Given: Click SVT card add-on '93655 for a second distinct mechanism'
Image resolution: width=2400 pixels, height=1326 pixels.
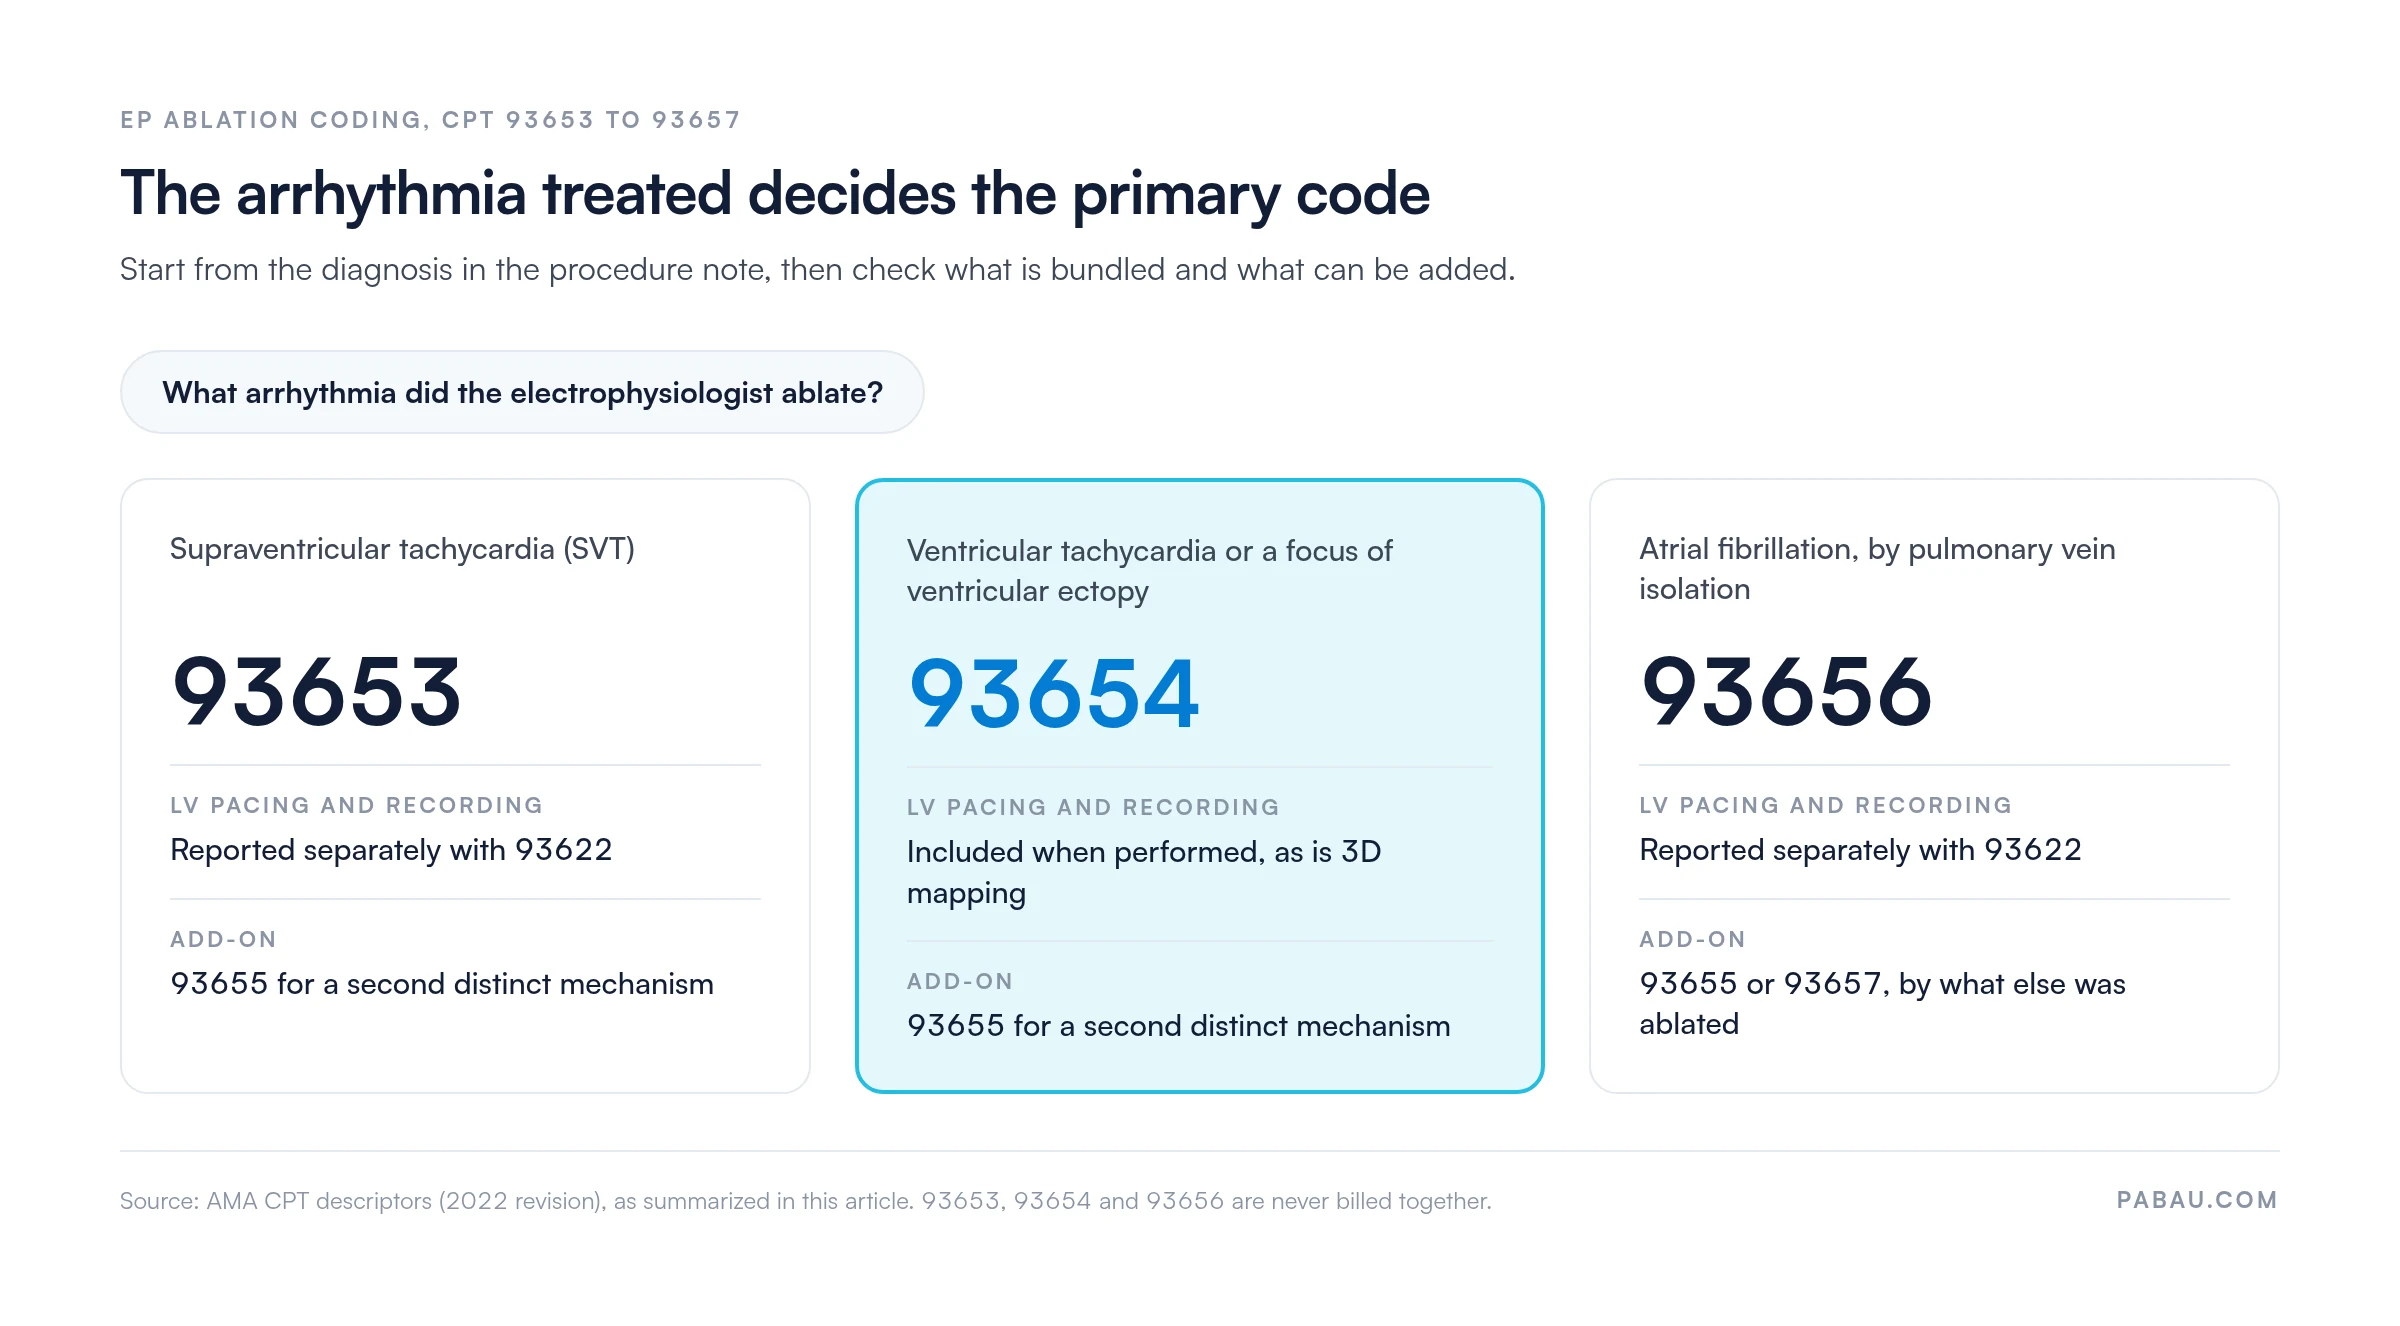Looking at the screenshot, I should pyautogui.click(x=442, y=984).
